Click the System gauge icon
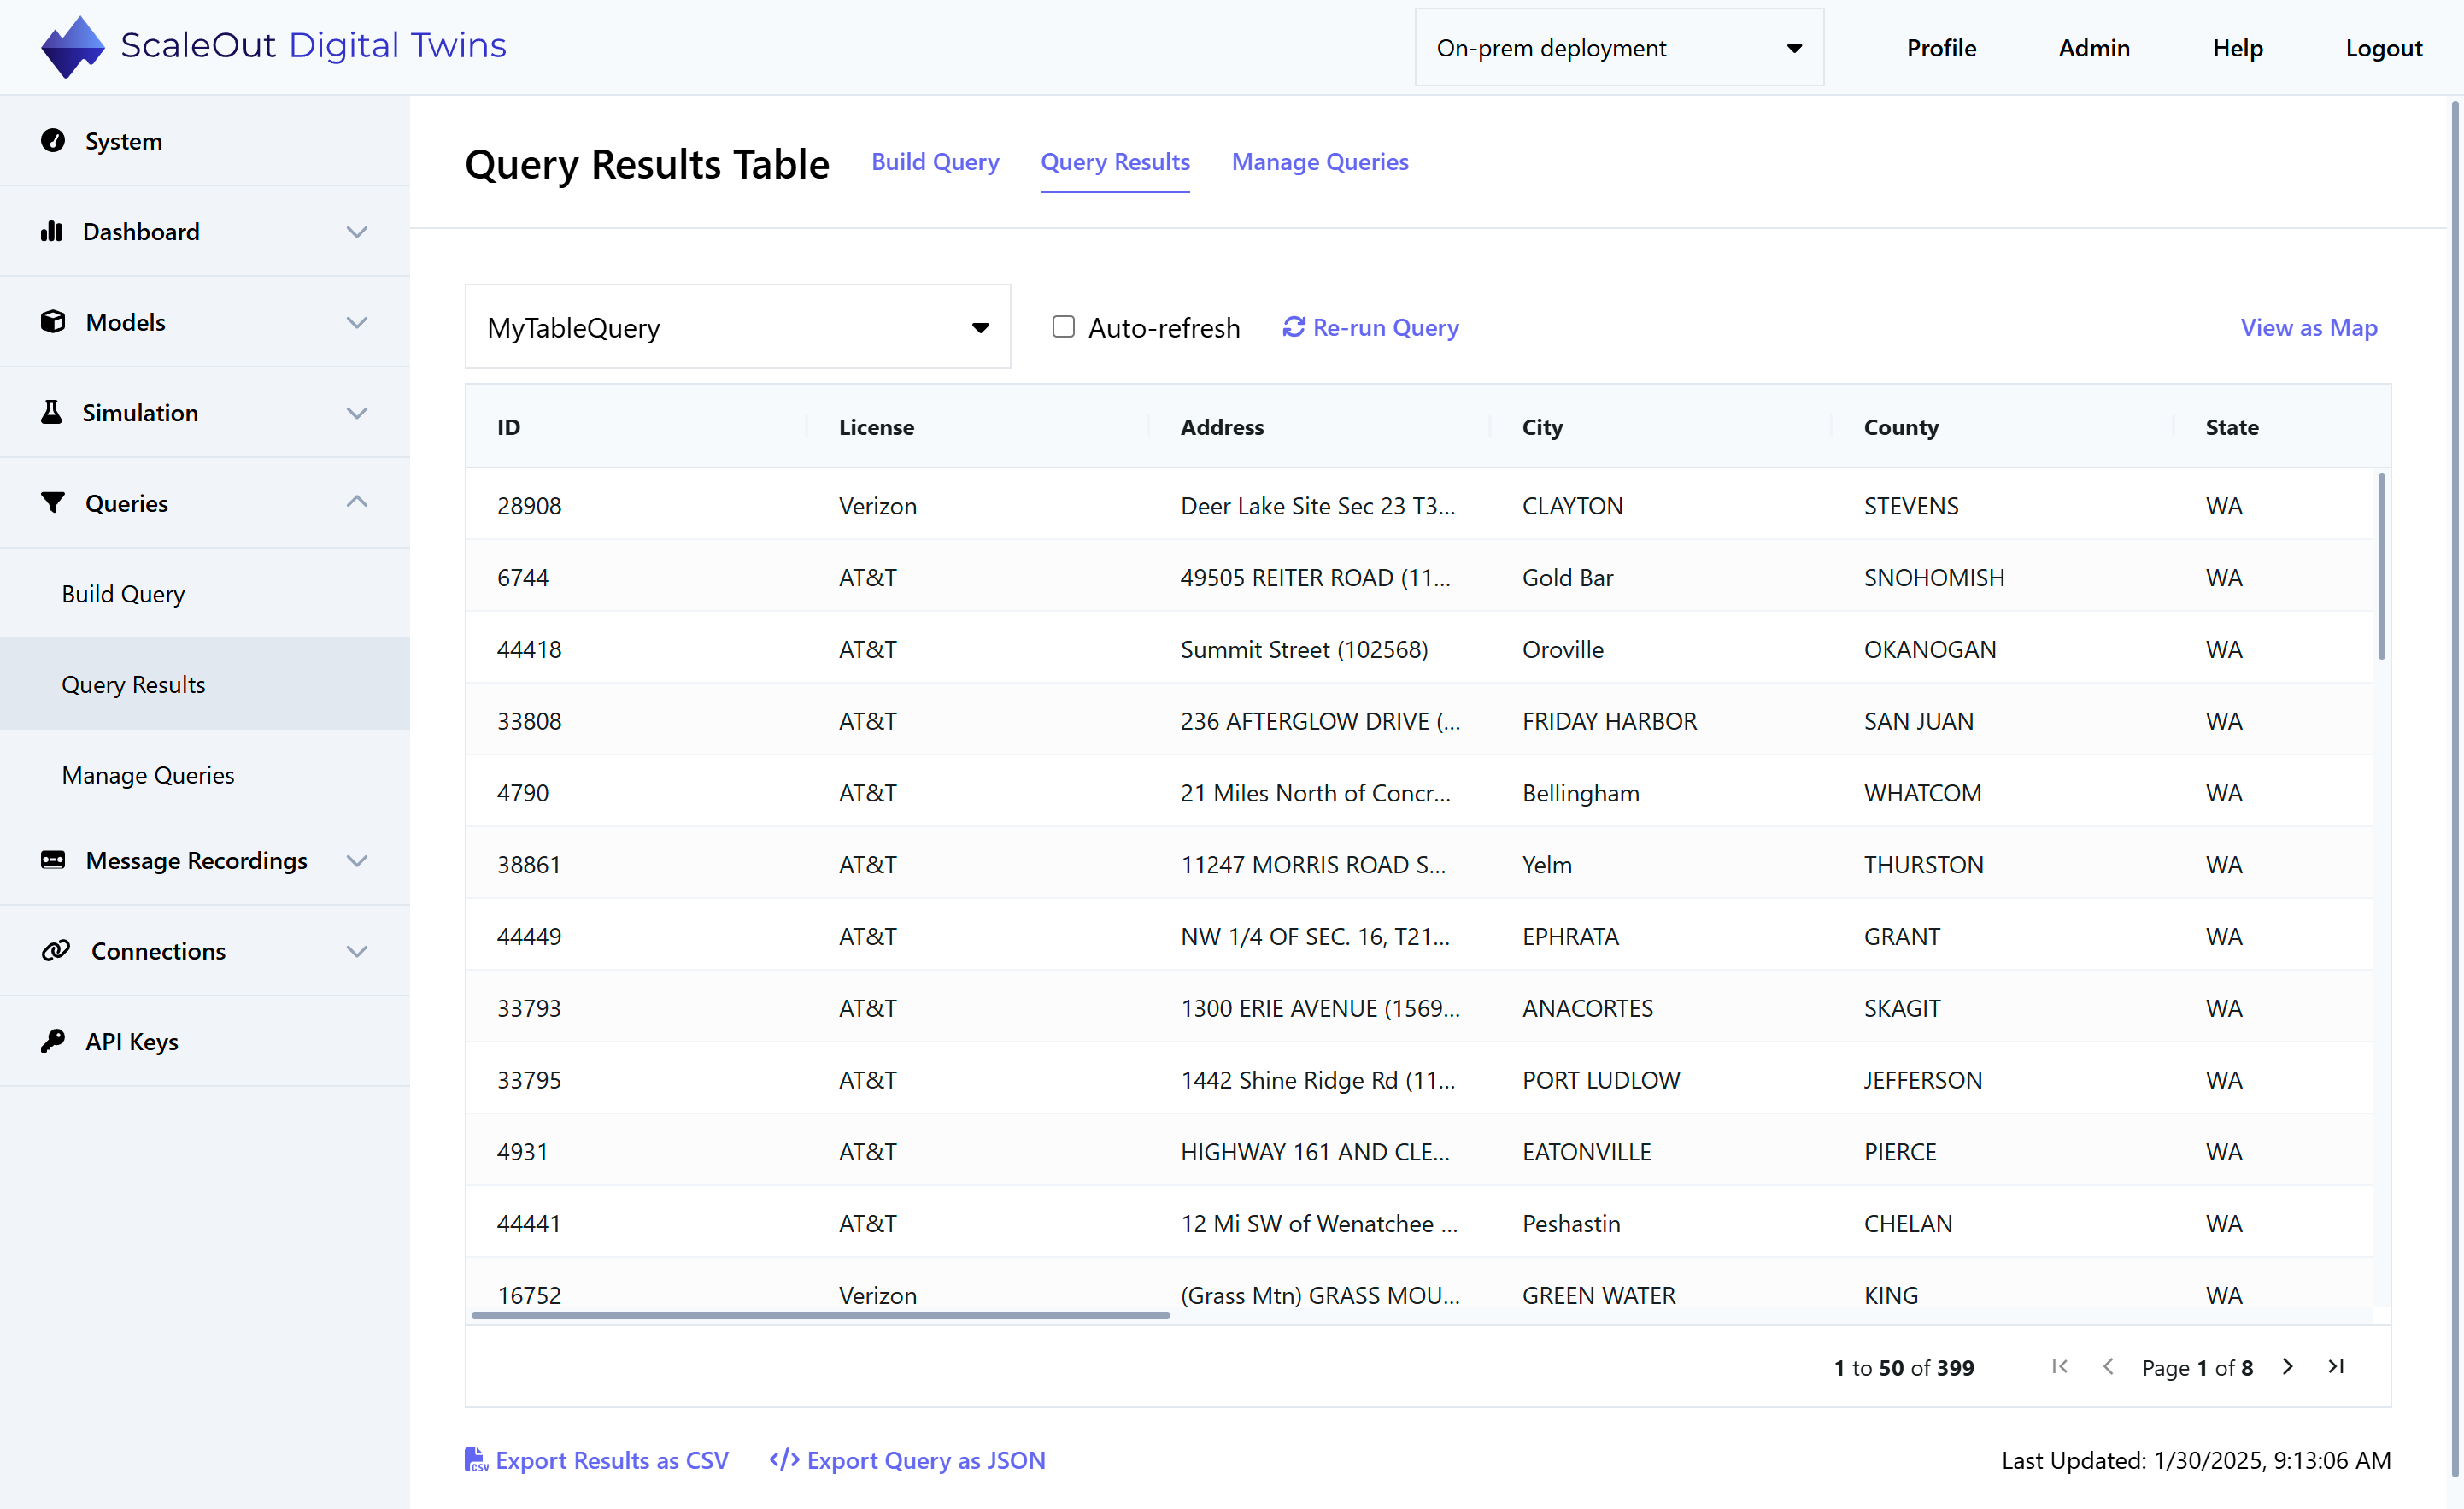2464x1509 pixels. click(x=53, y=140)
